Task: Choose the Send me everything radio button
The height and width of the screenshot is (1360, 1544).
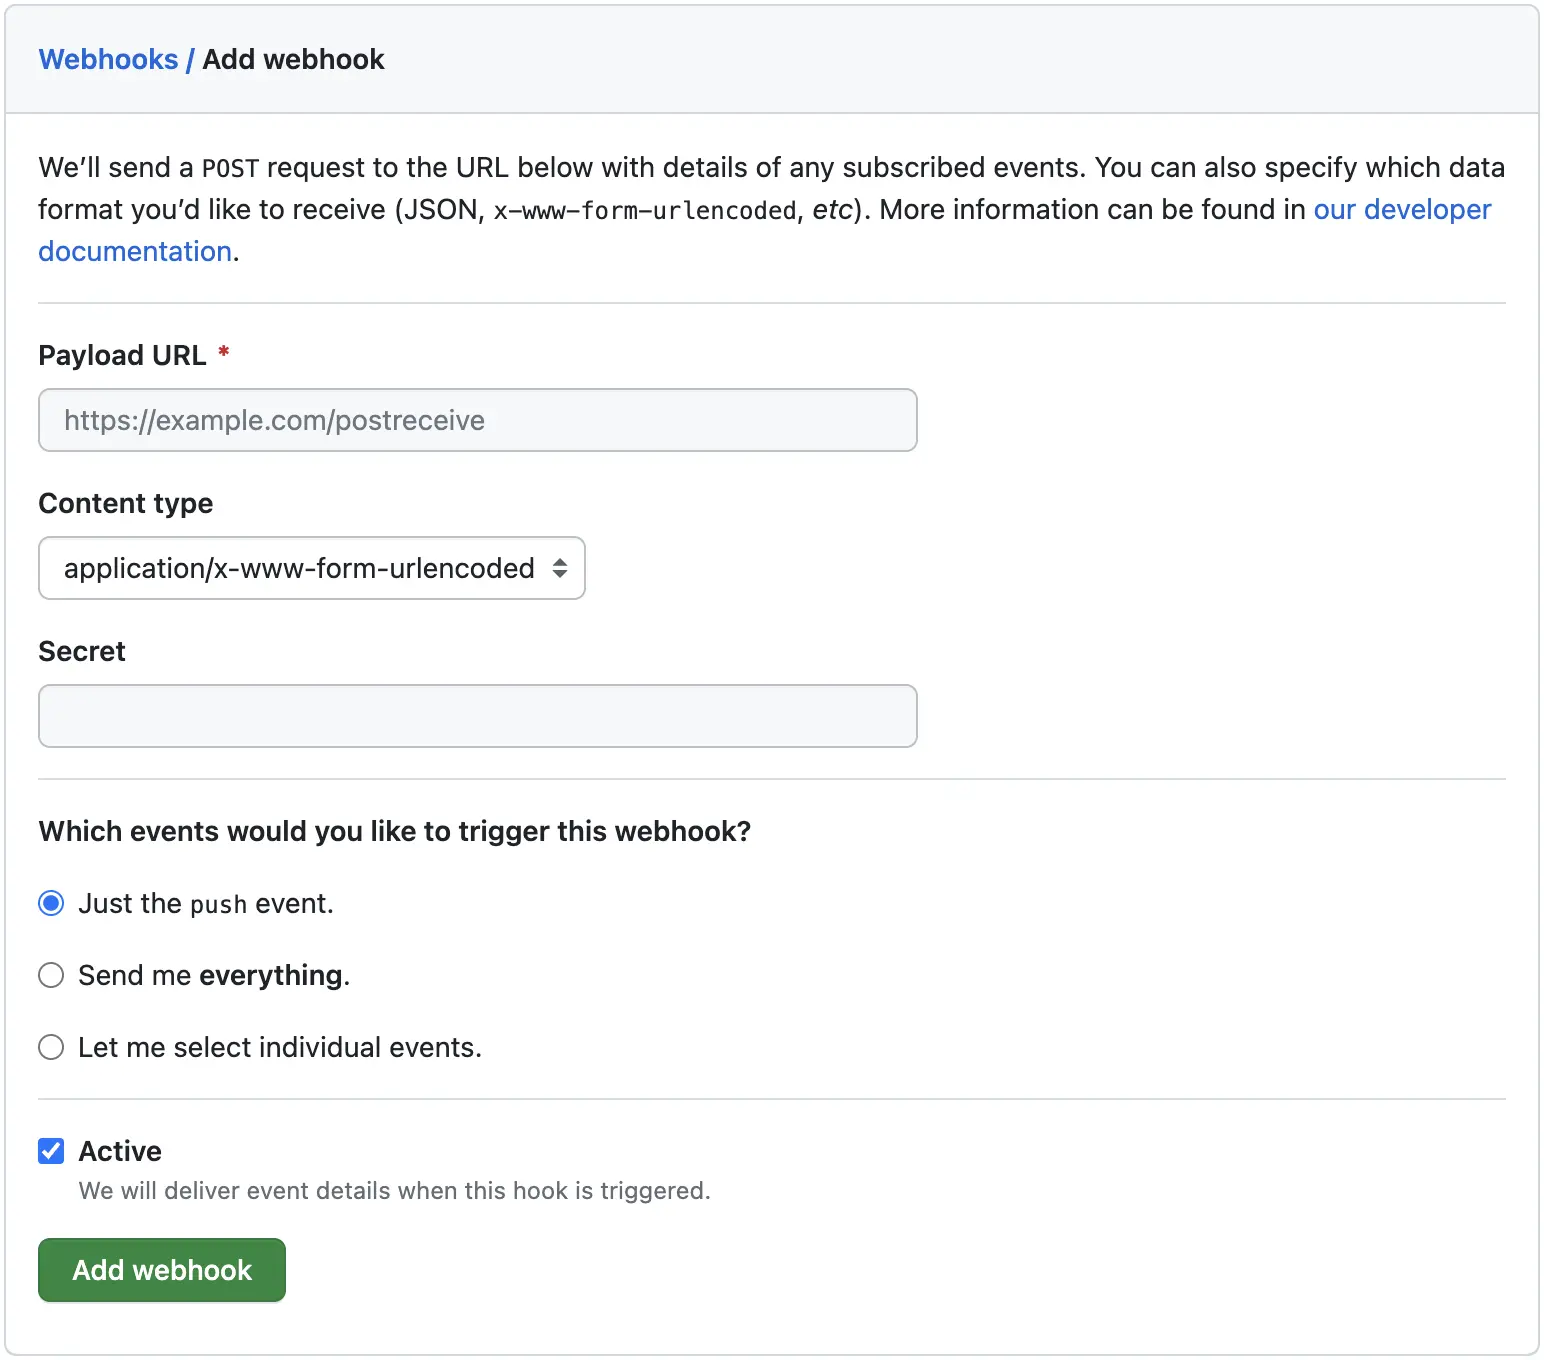Action: click(51, 975)
